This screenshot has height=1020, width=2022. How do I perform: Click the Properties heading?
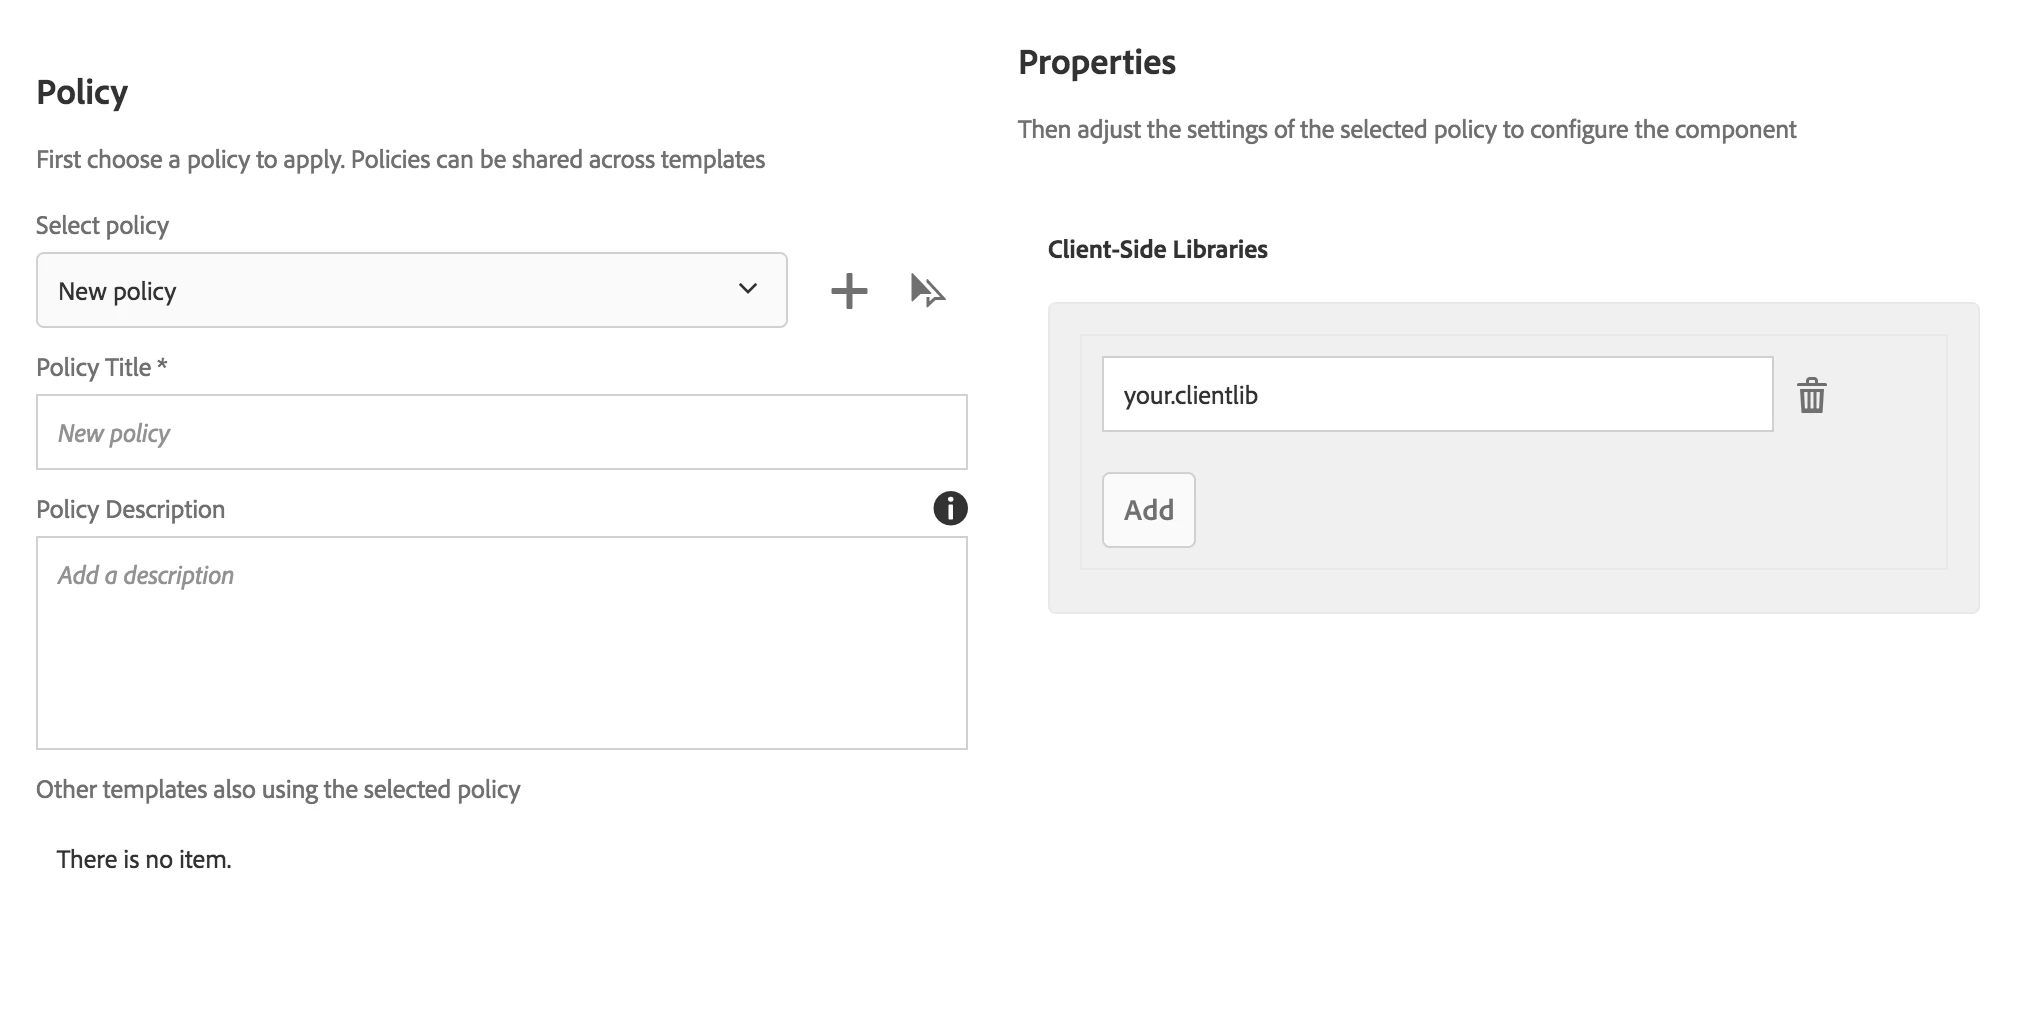click(1096, 62)
